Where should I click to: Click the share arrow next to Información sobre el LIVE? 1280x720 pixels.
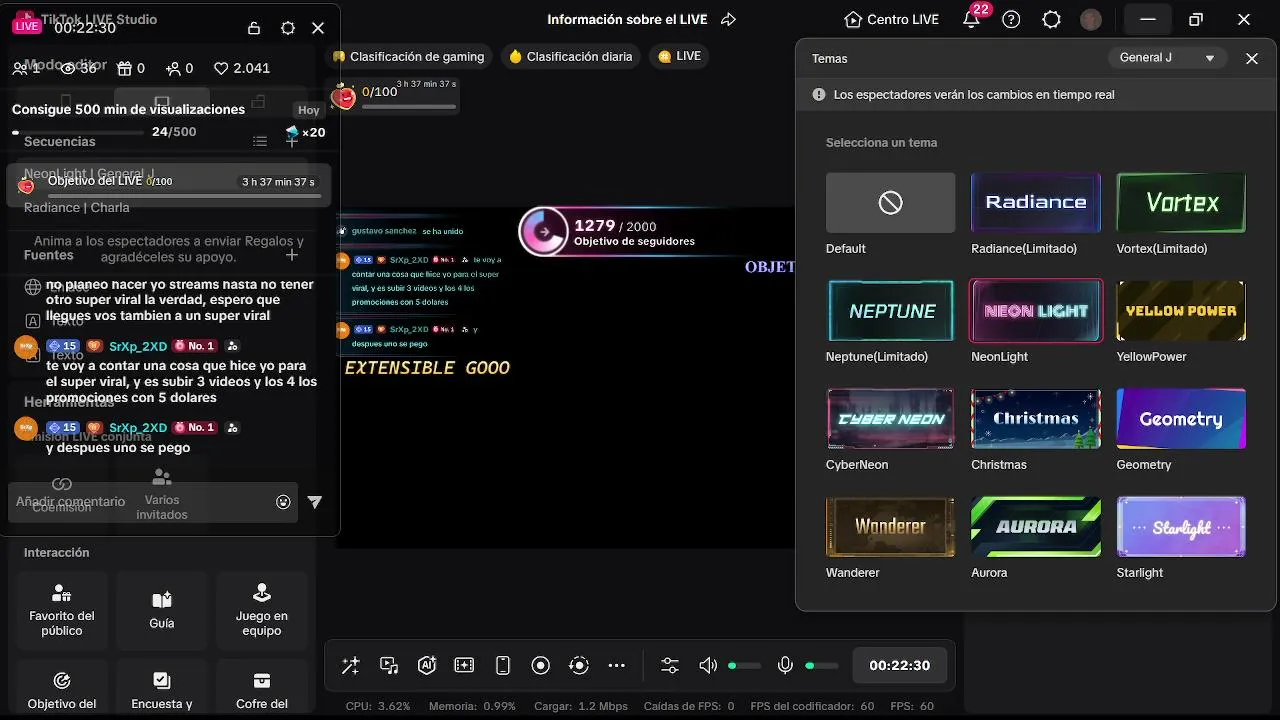[728, 19]
